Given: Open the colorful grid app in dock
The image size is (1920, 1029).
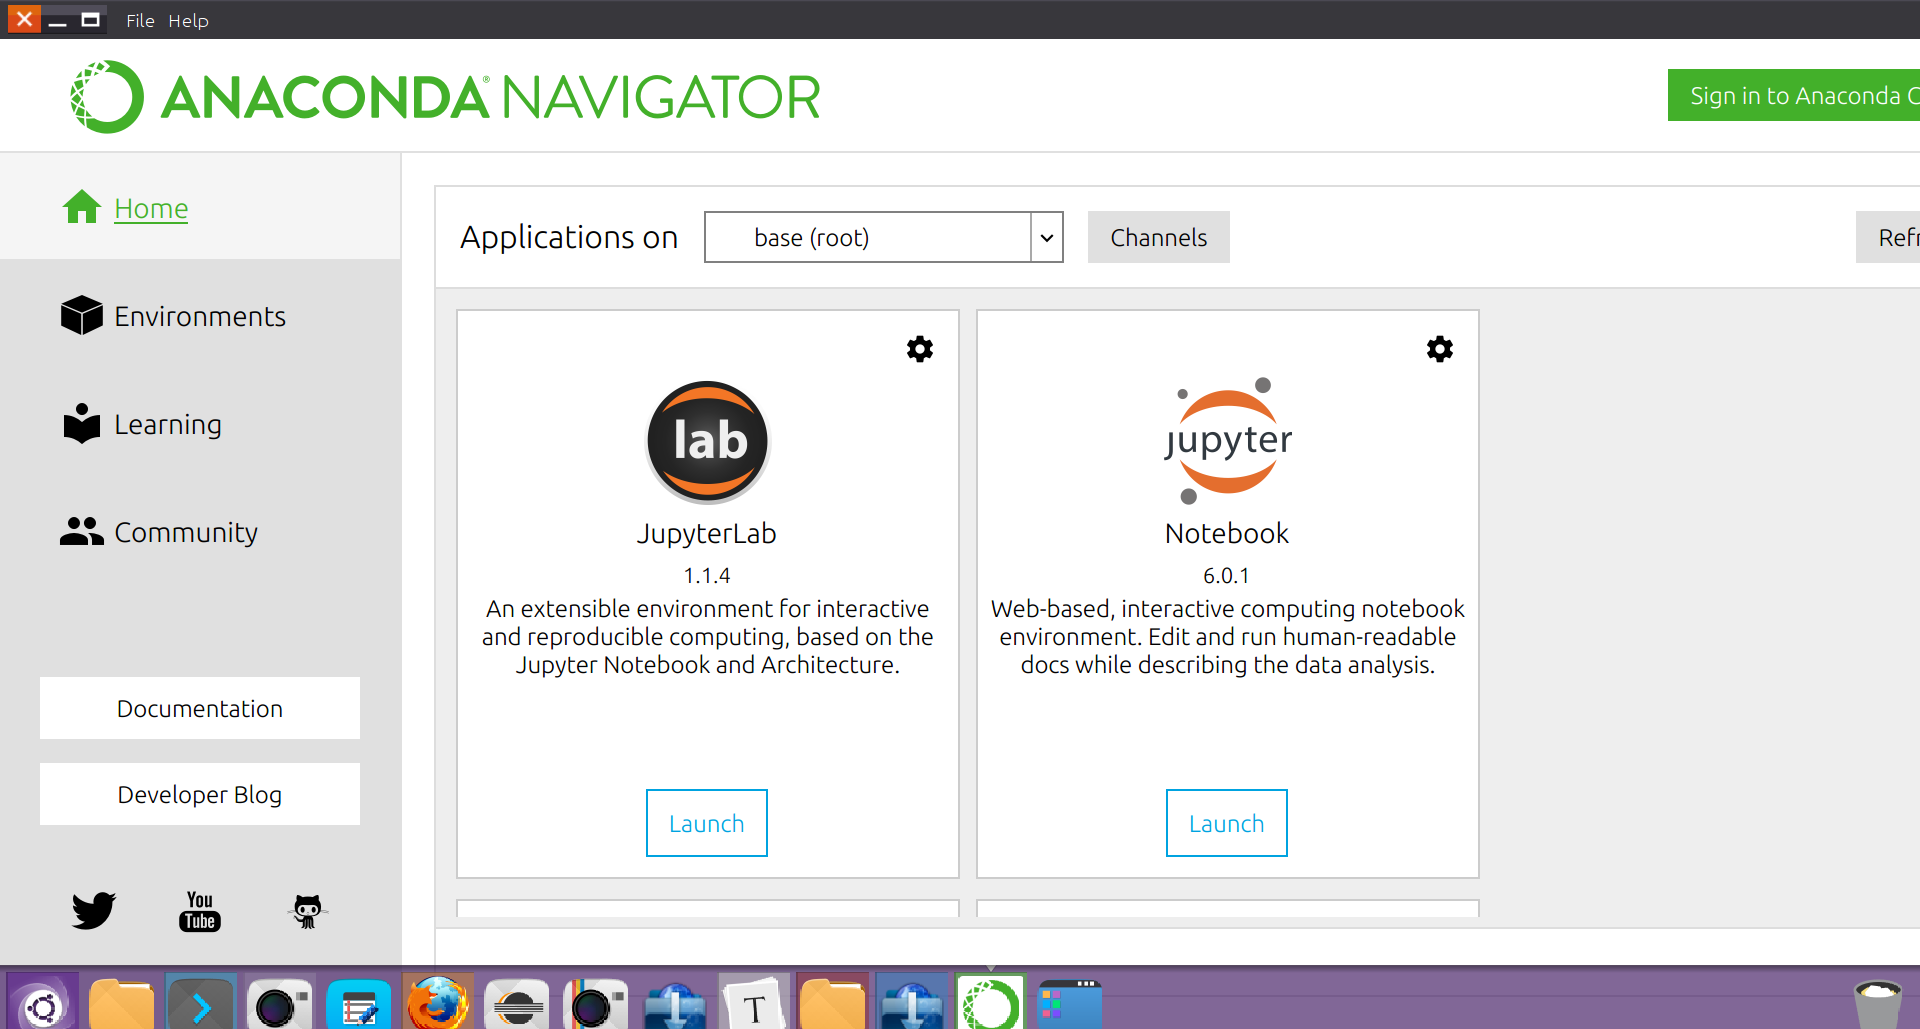Looking at the screenshot, I should tap(1070, 1003).
